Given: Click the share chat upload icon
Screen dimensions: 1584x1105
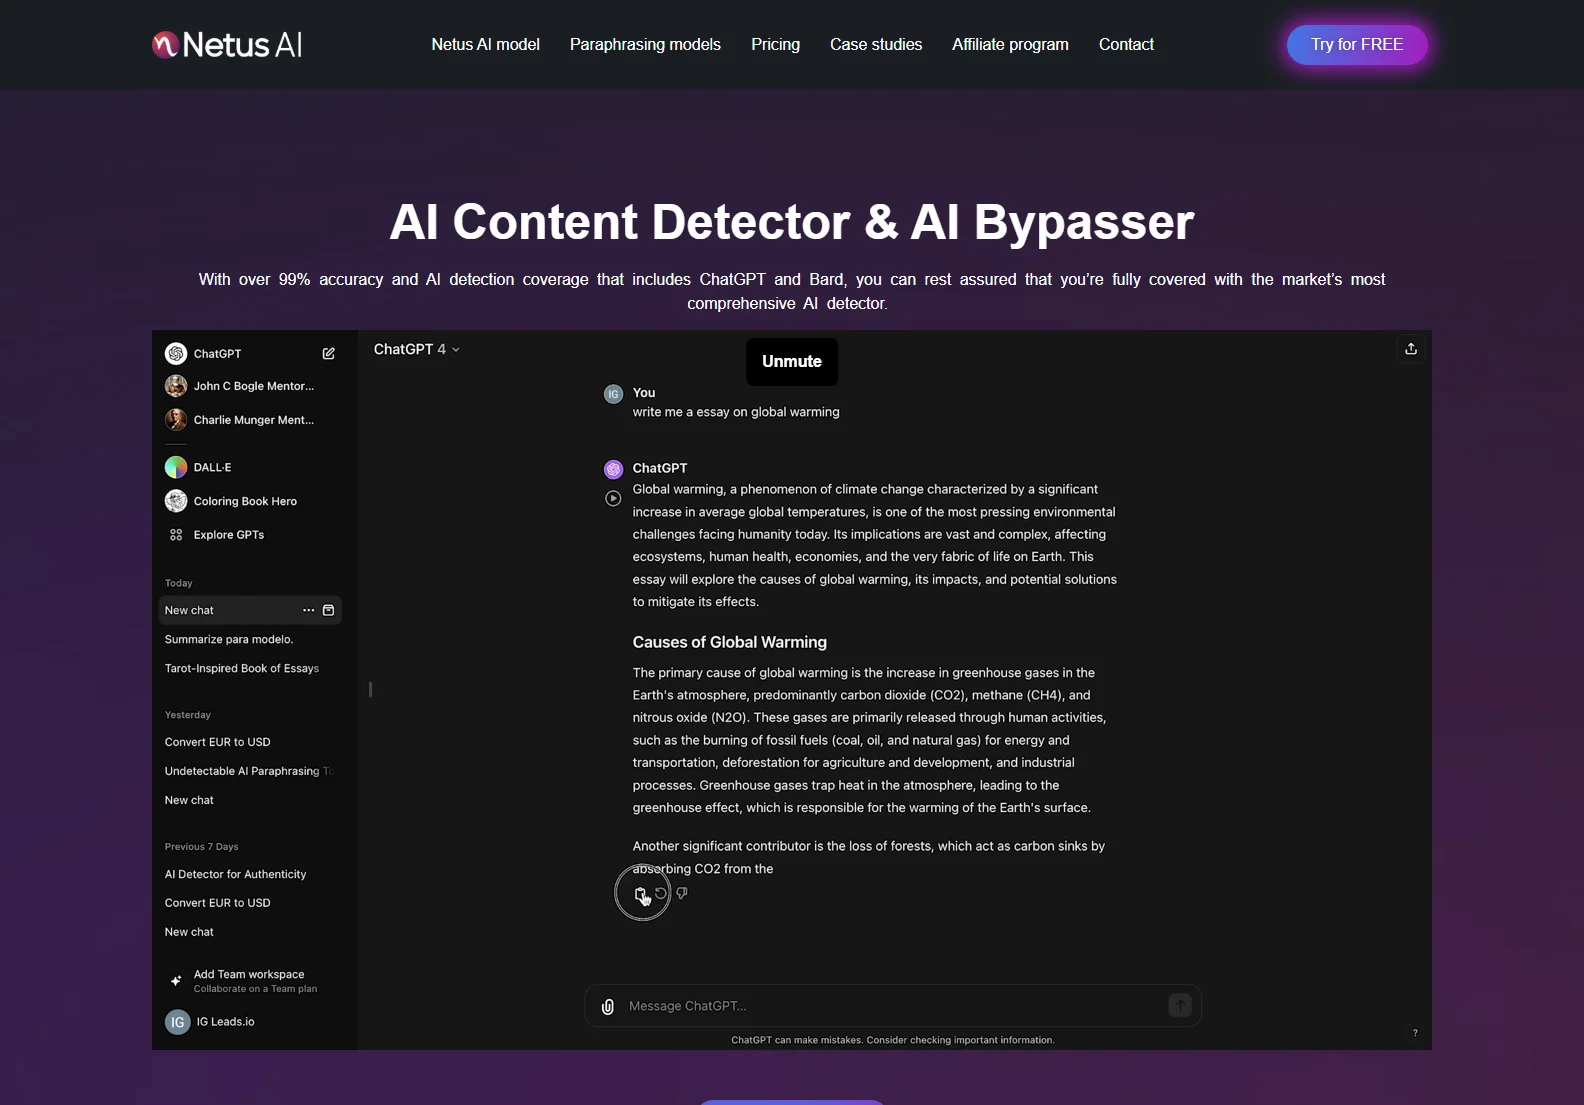Looking at the screenshot, I should (x=1411, y=348).
